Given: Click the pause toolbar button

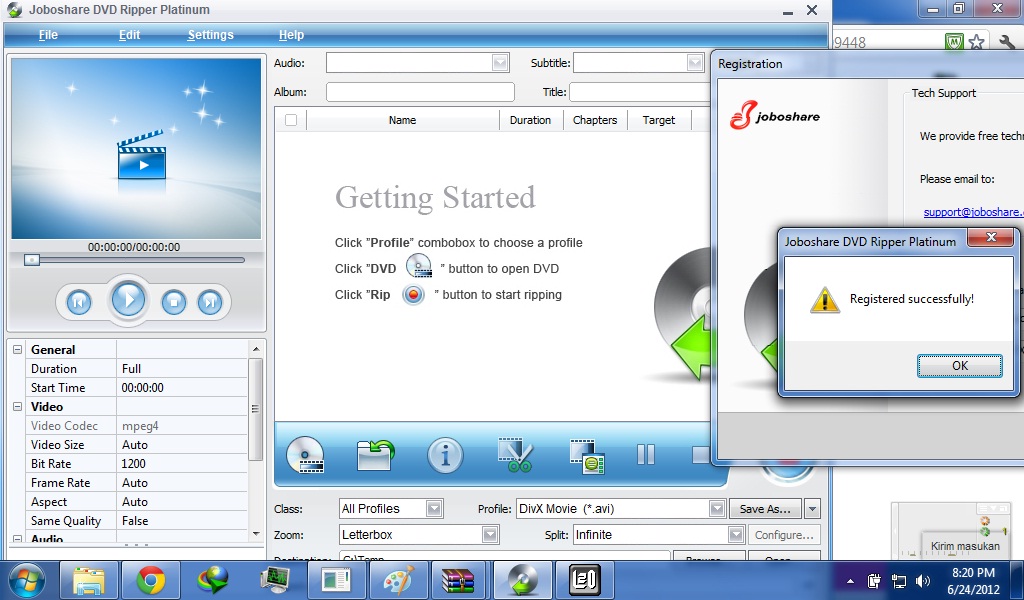Looking at the screenshot, I should (x=645, y=454).
